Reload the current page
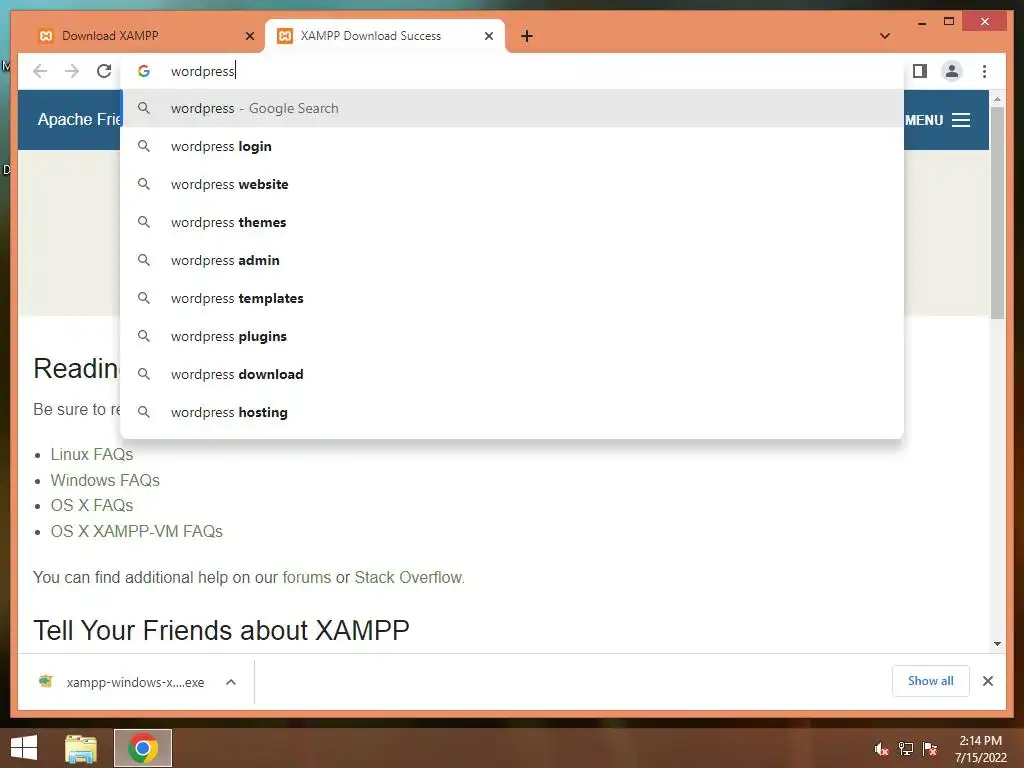Viewport: 1024px width, 768px height. 104,71
